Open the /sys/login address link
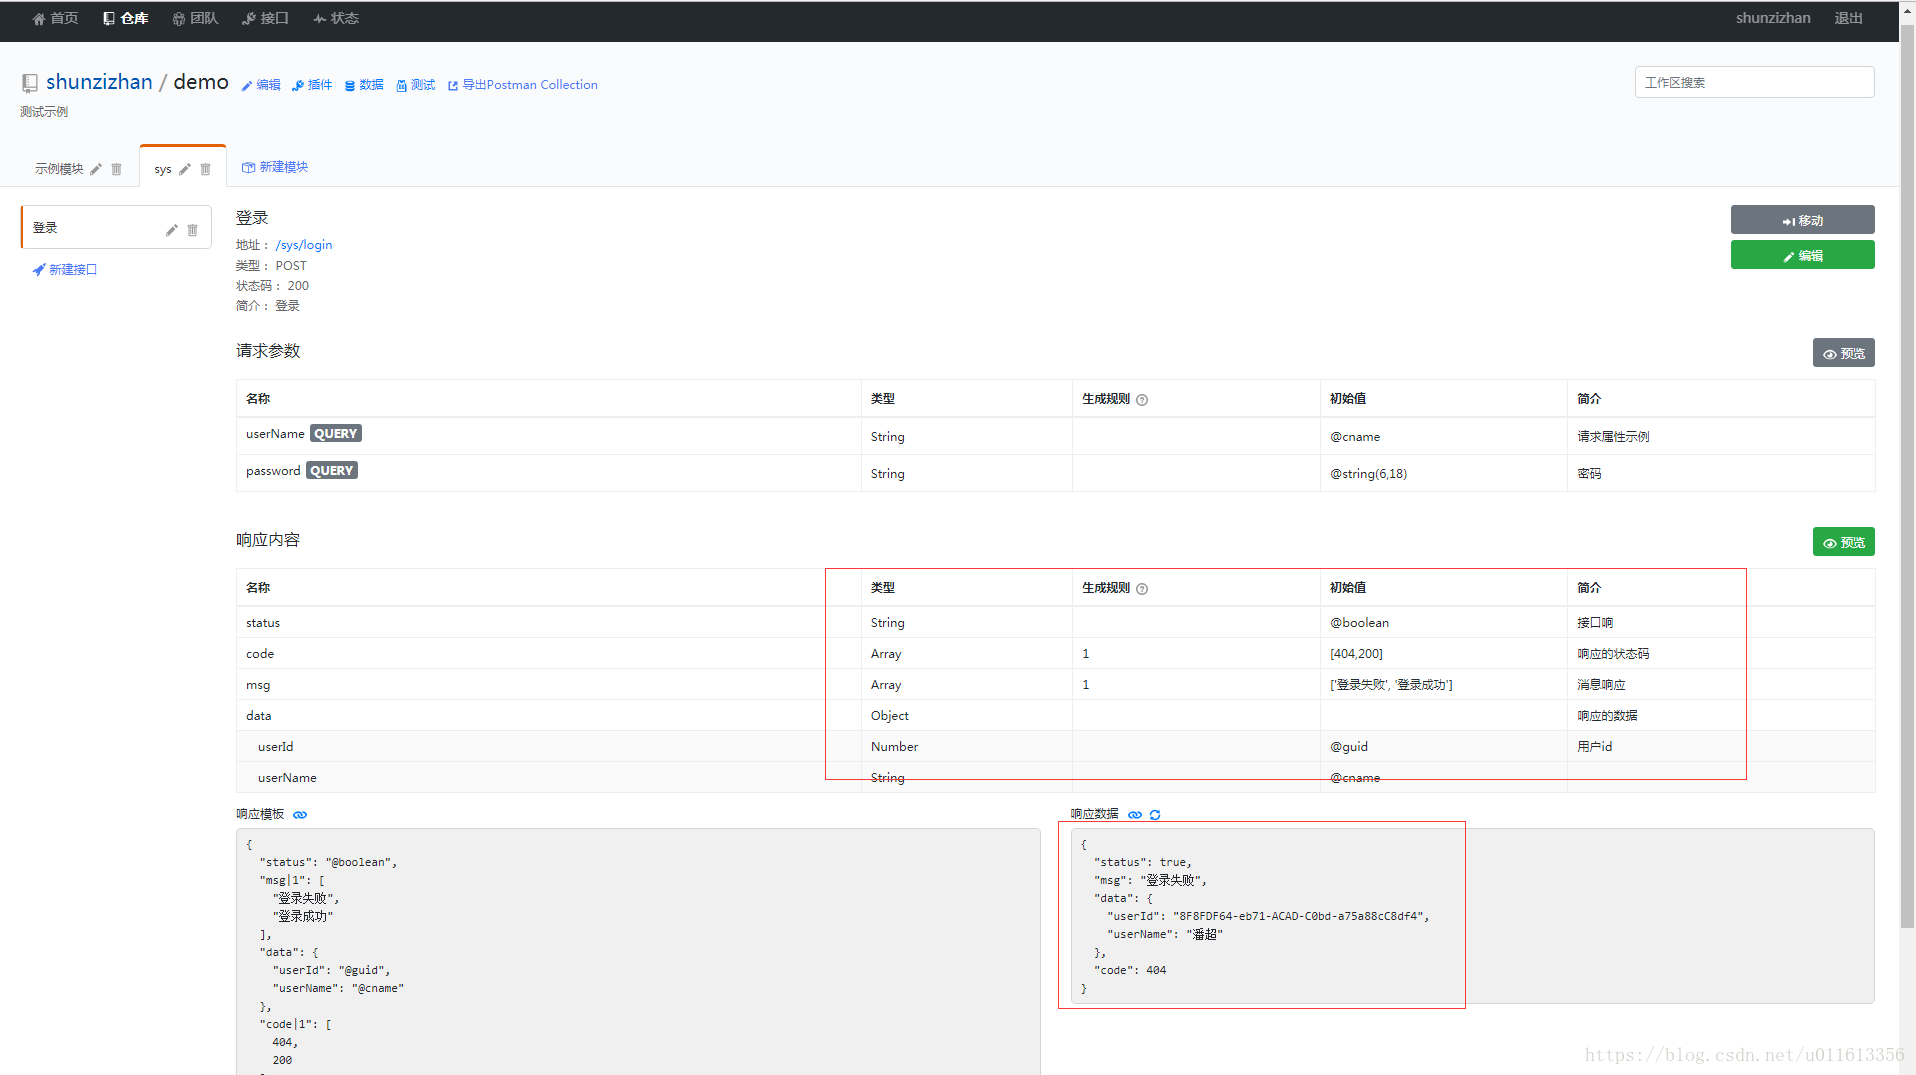1916x1075 pixels. [x=304, y=245]
